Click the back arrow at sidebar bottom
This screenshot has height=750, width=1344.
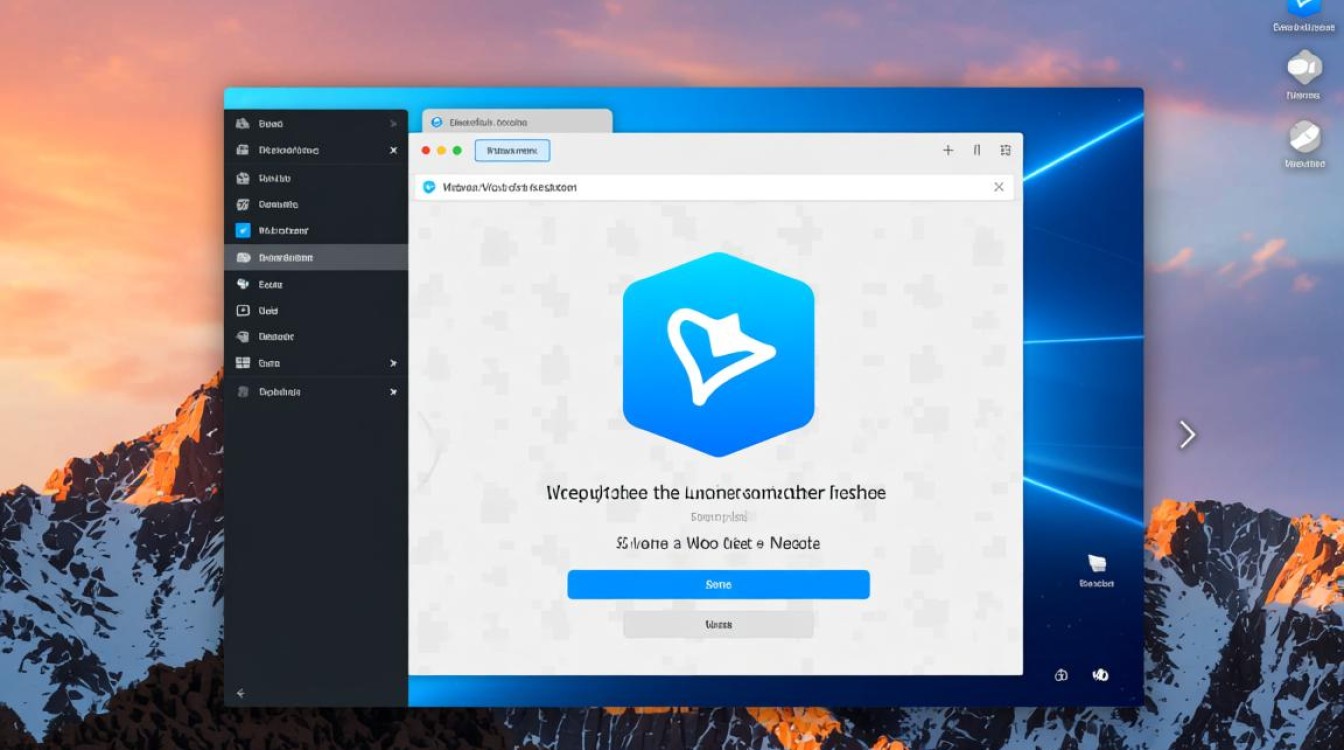(240, 693)
